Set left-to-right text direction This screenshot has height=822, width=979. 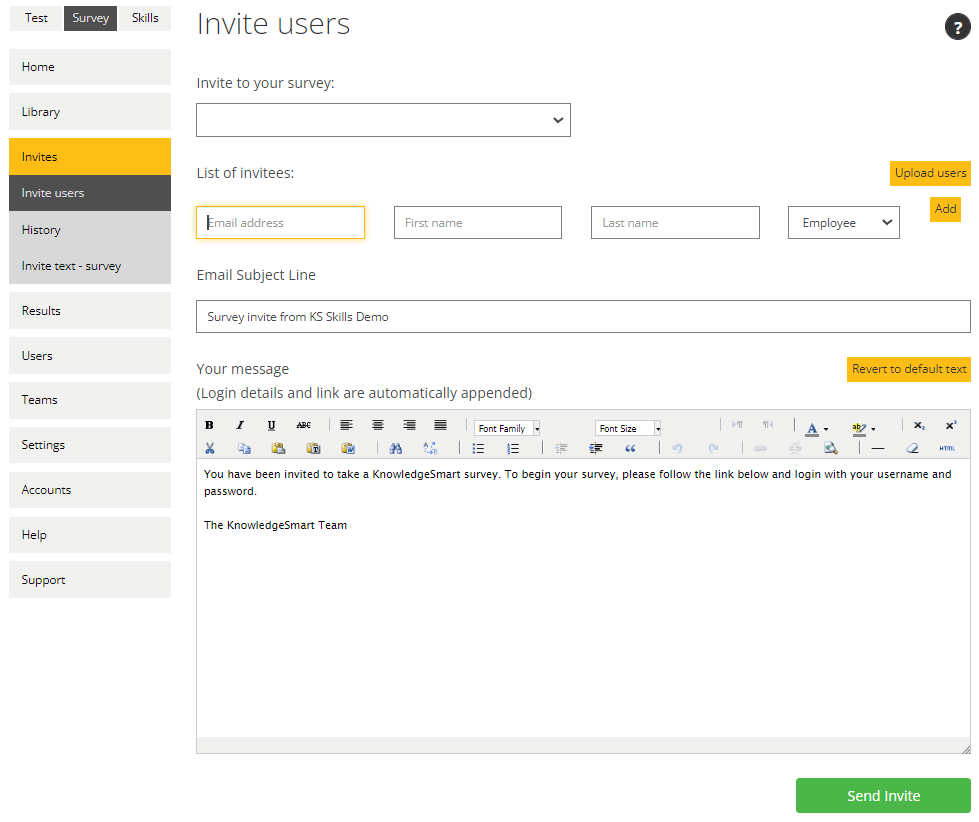click(x=737, y=425)
